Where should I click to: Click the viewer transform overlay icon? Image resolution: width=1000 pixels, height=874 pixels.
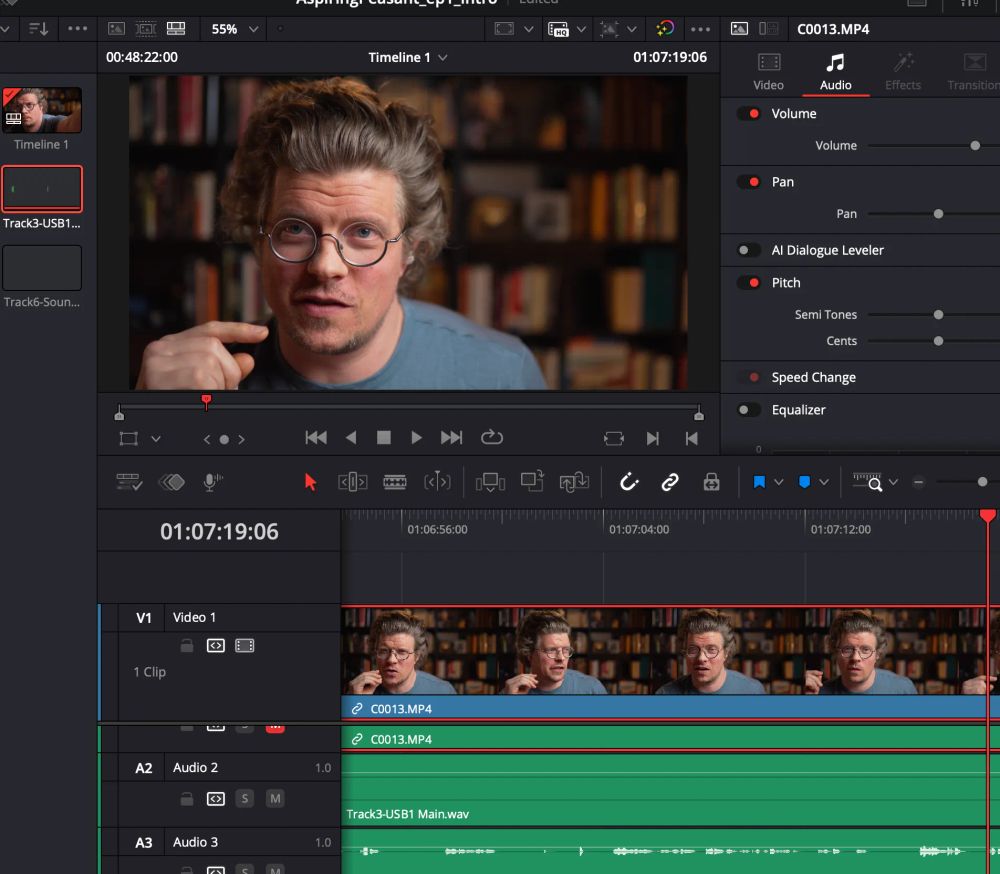pyautogui.click(x=129, y=439)
